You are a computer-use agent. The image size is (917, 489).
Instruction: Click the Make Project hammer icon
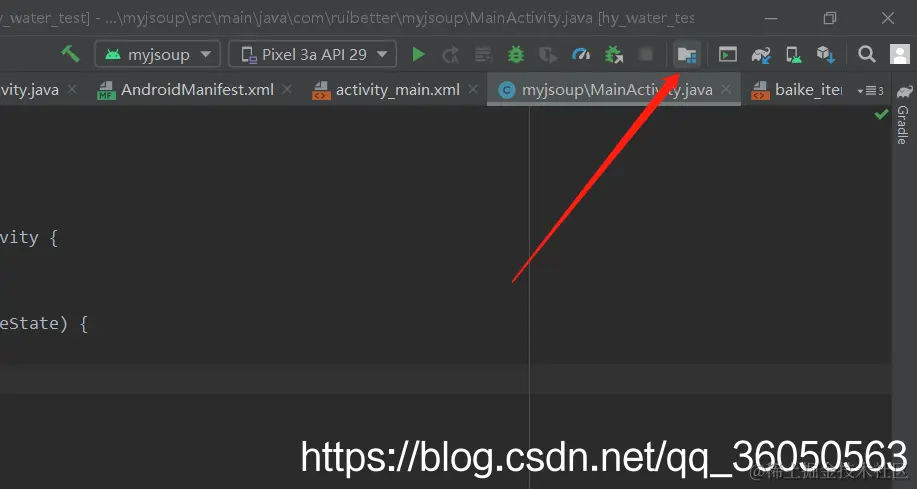coord(70,54)
